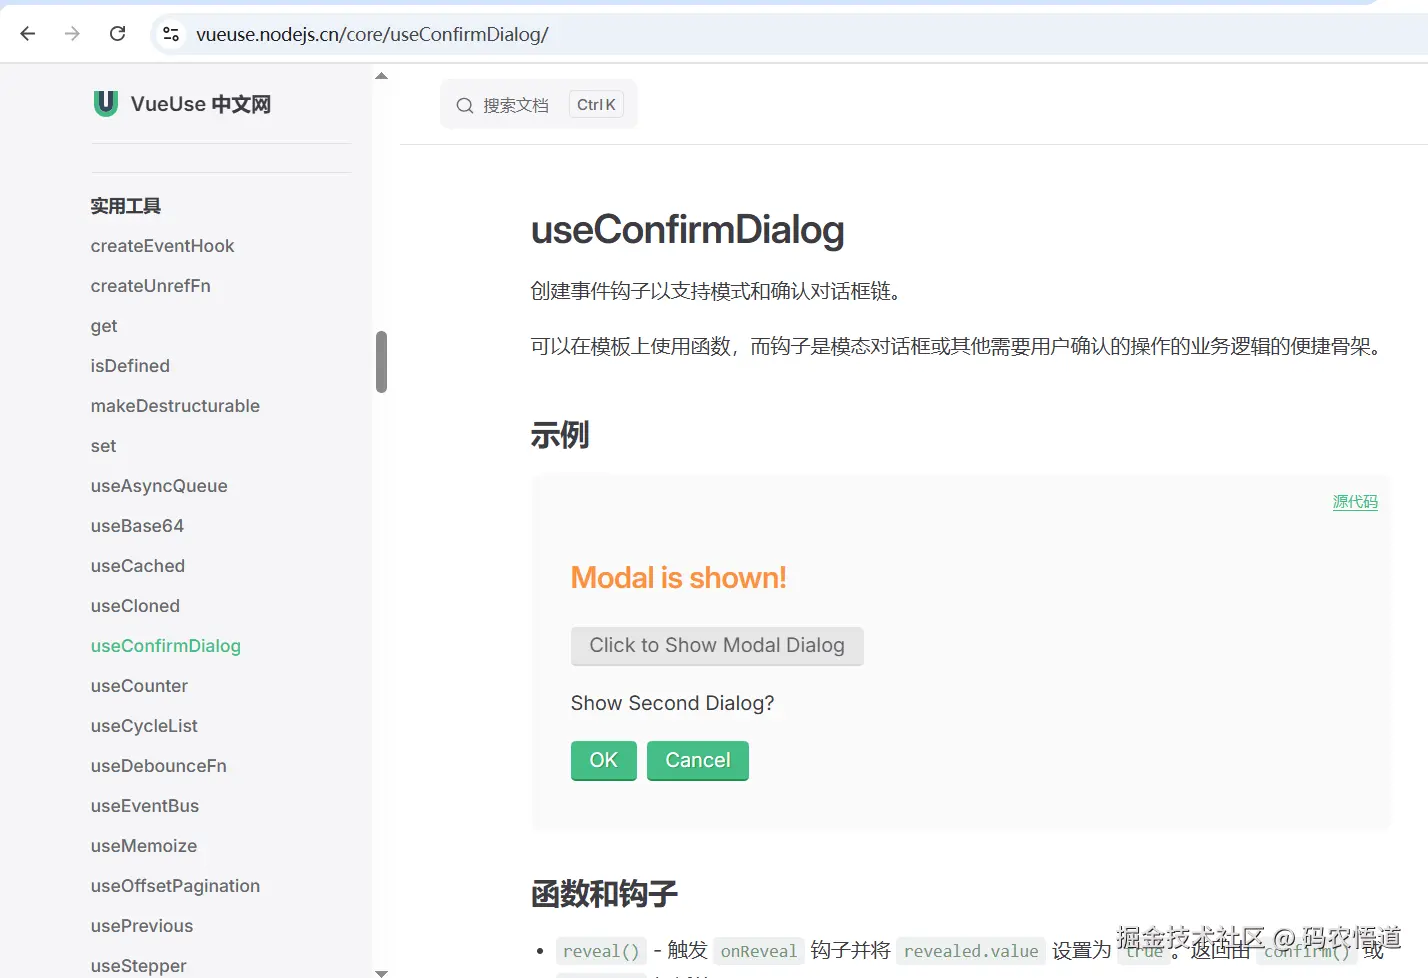Open makeDestructurable in sidebar
1428x978 pixels.
175,406
